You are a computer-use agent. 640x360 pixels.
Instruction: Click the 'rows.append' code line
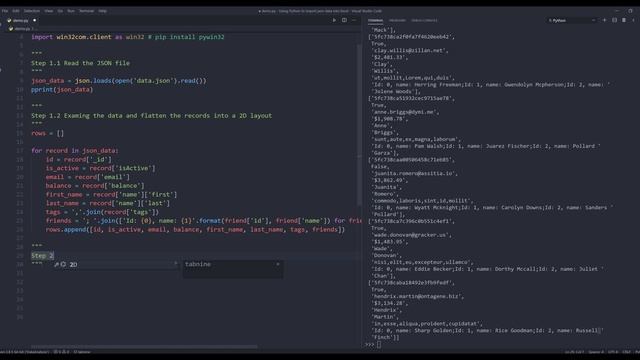pos(195,229)
